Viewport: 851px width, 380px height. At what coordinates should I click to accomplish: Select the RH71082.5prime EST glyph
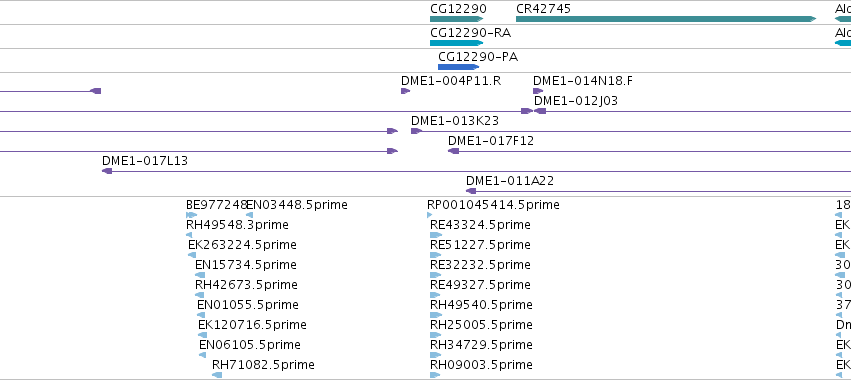(217, 375)
